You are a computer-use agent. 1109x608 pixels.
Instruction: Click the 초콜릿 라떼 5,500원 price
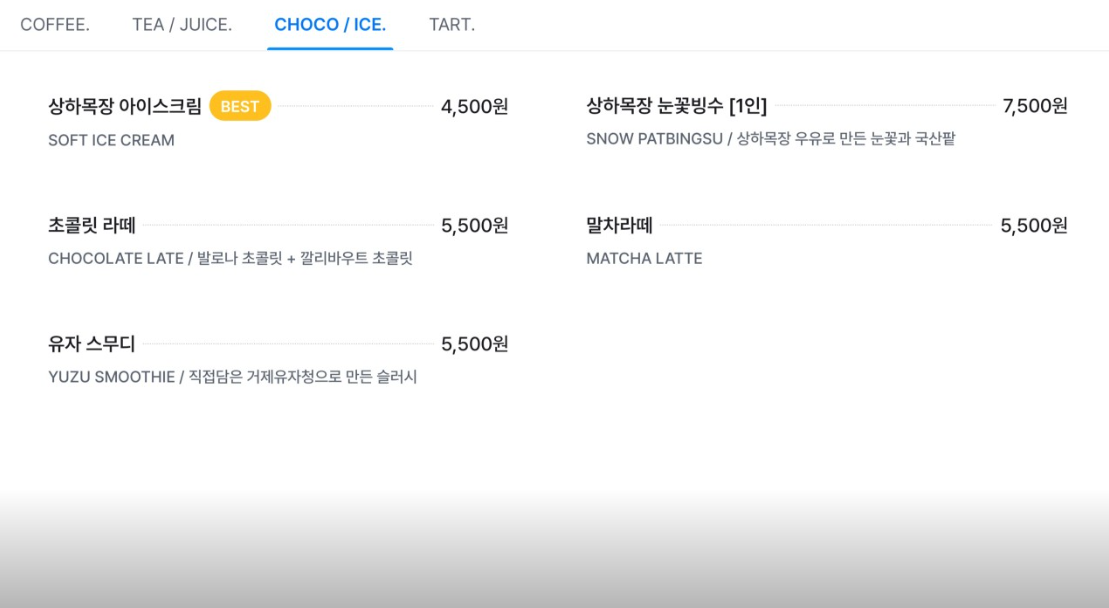coord(475,226)
